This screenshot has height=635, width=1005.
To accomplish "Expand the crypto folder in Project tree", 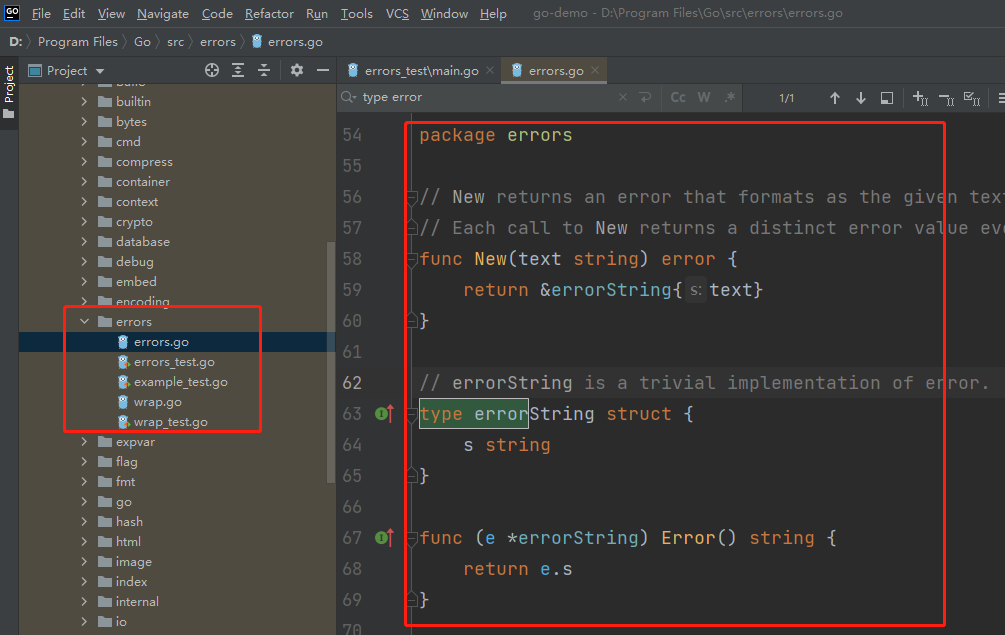I will click(84, 221).
